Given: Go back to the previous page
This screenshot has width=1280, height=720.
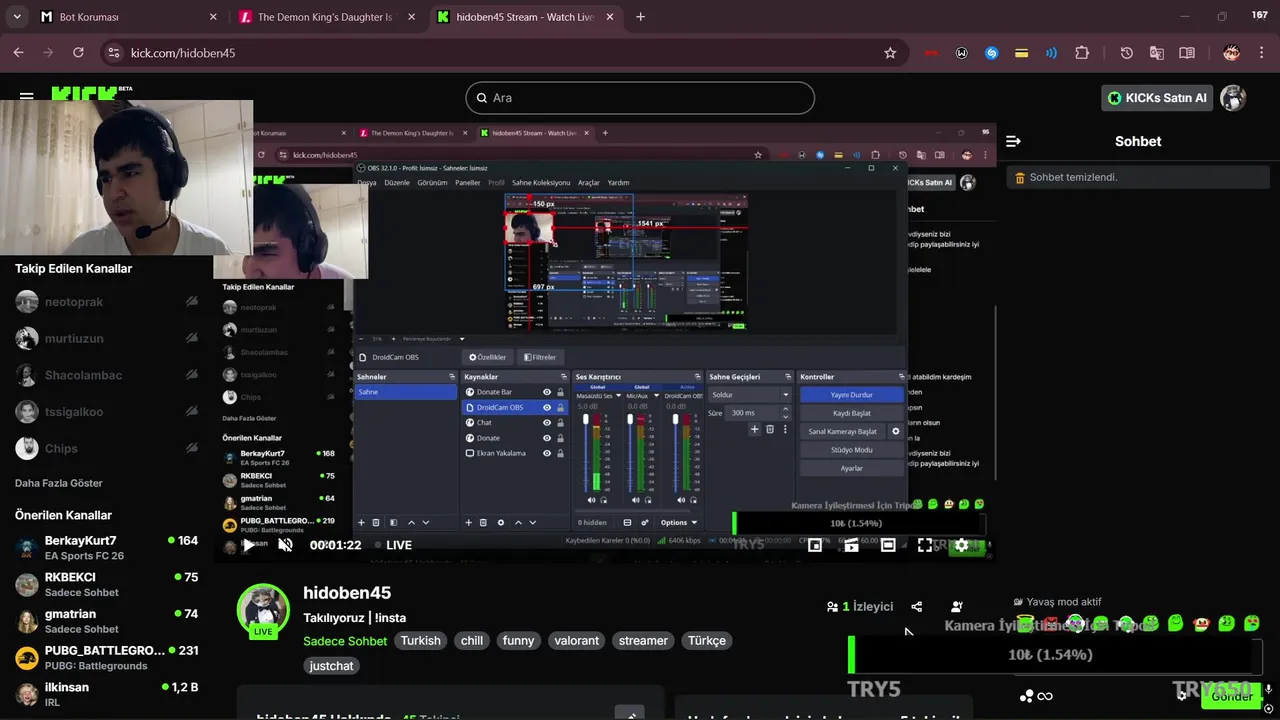Looking at the screenshot, I should (x=18, y=53).
